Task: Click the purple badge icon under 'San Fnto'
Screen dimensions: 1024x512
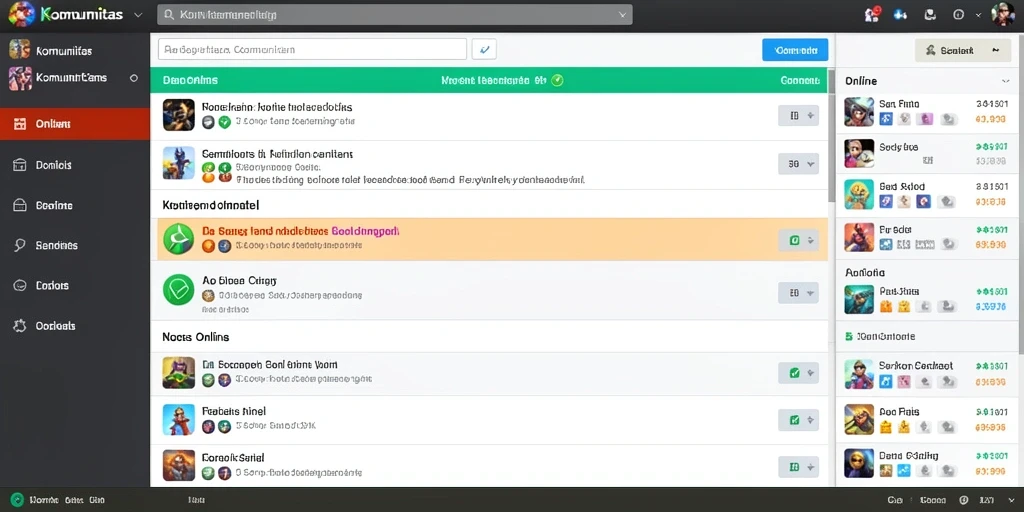Action: [924, 119]
